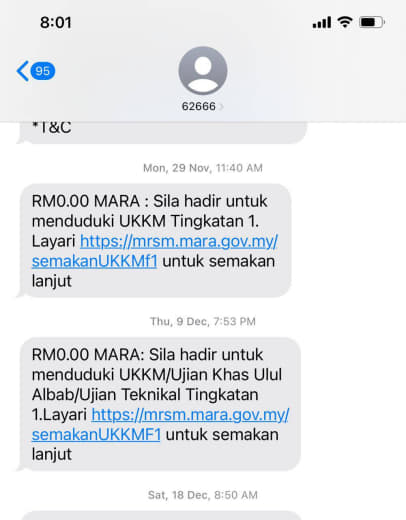Viewport: 406px width, 520px height.
Task: Tap the *T&C message bubble
Action: click(x=161, y=133)
